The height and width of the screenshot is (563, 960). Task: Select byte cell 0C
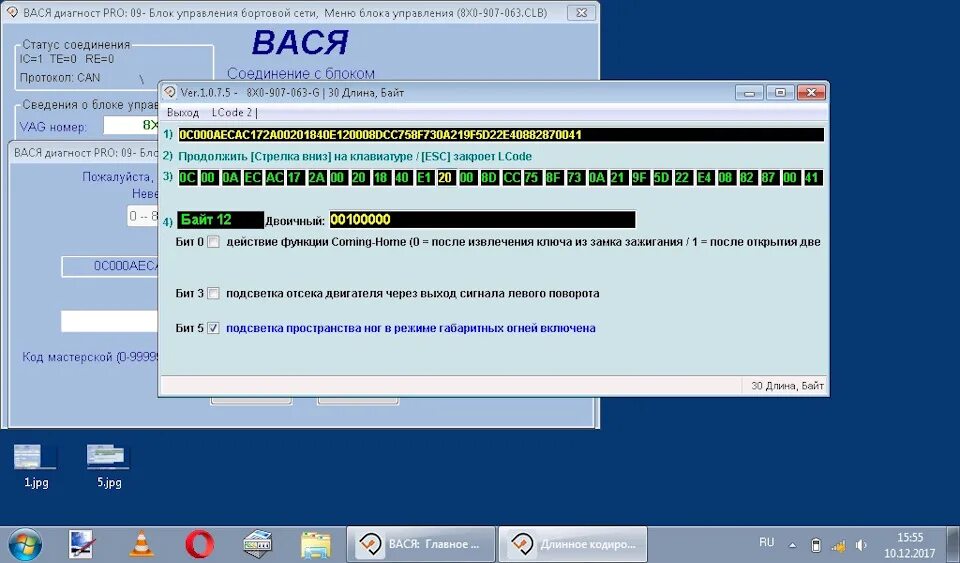click(187, 178)
